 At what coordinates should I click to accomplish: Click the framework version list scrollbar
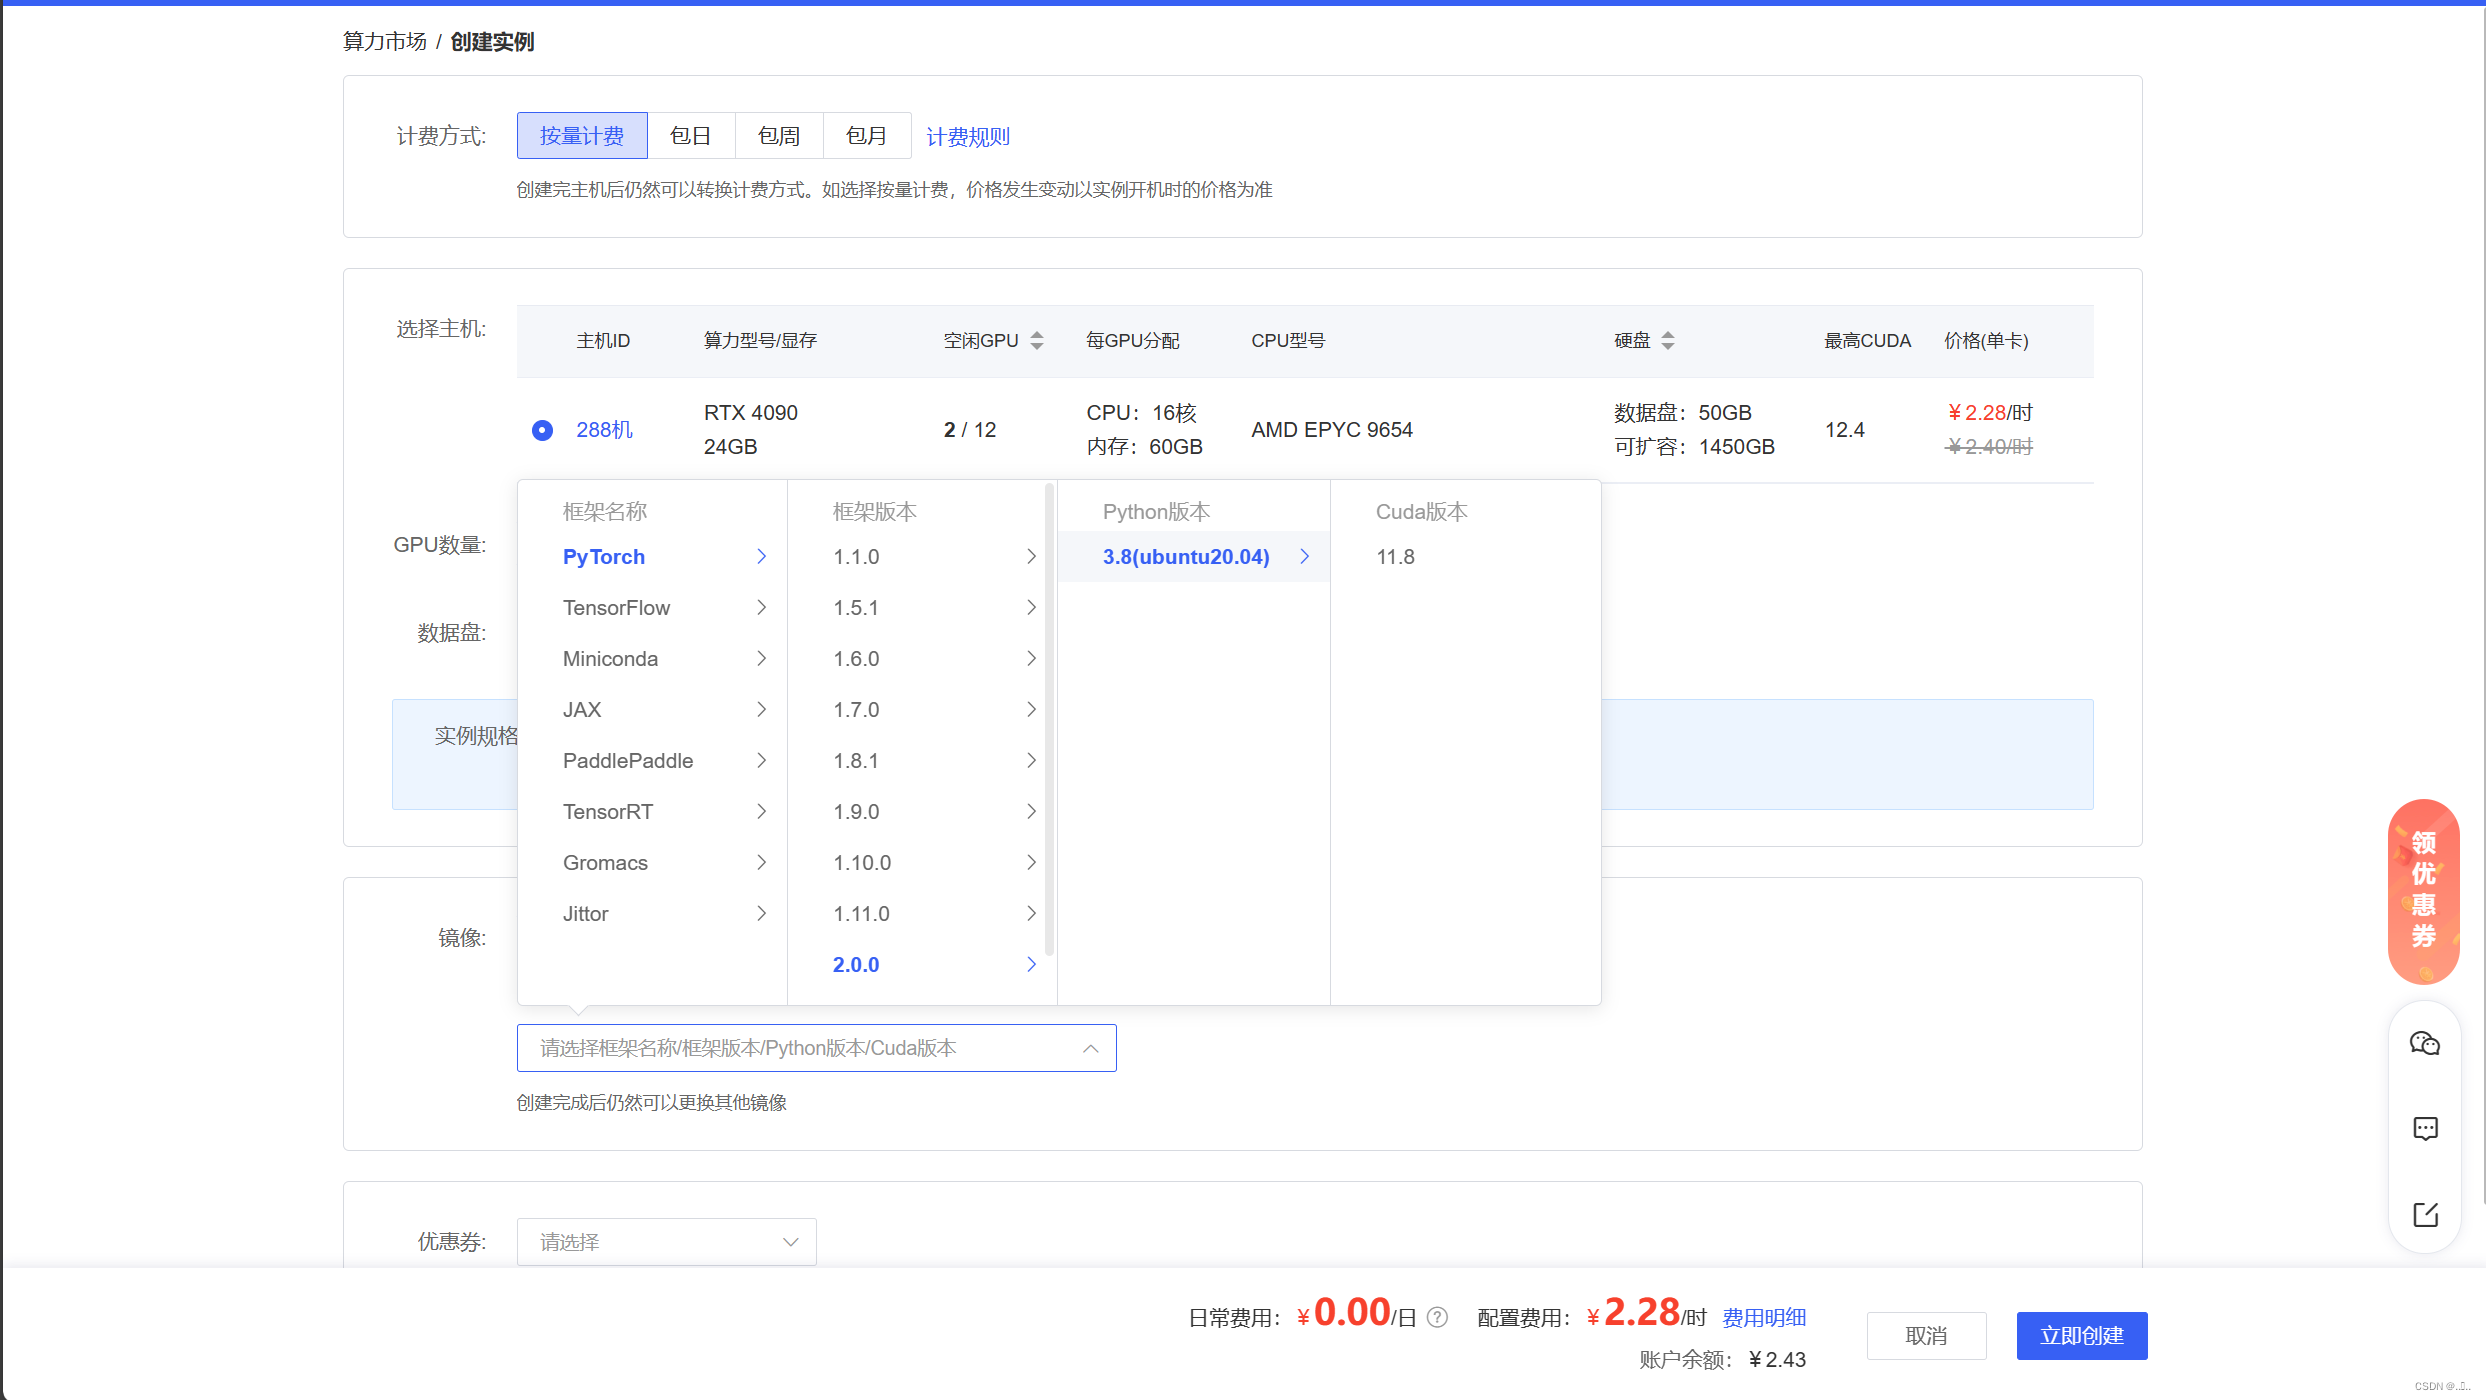1048,720
